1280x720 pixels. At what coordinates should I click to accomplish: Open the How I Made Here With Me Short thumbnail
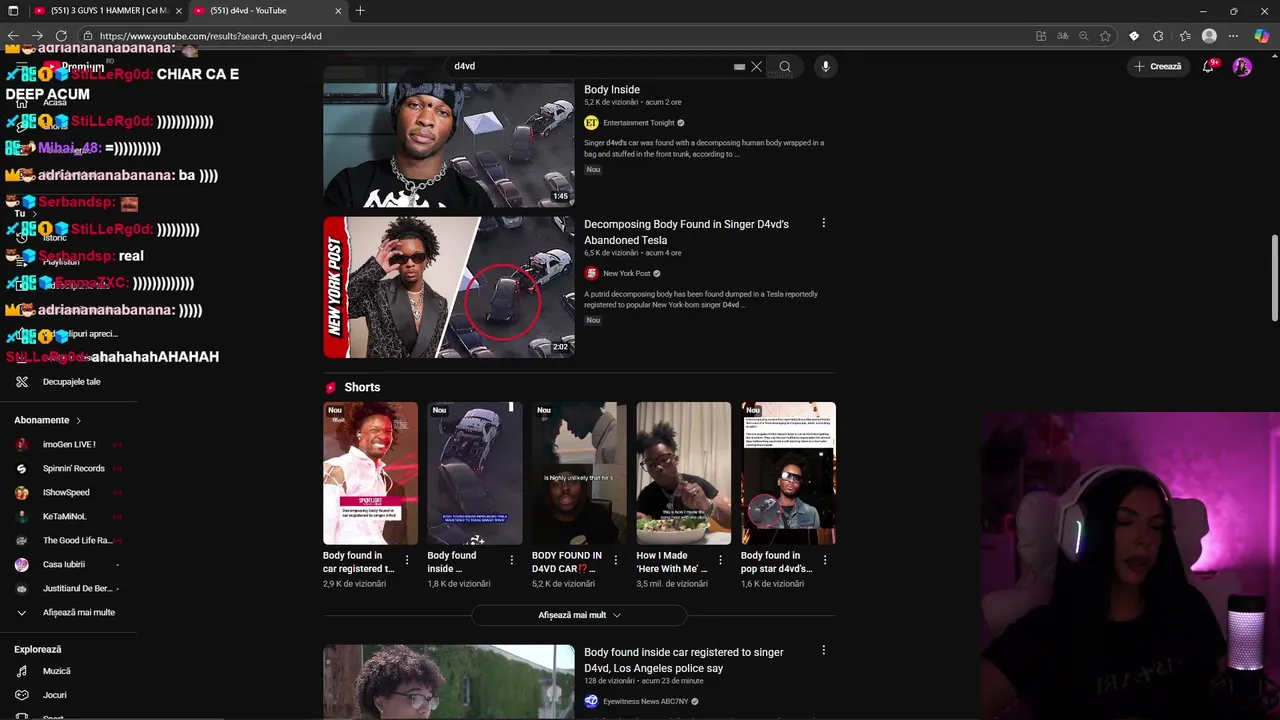click(x=684, y=473)
